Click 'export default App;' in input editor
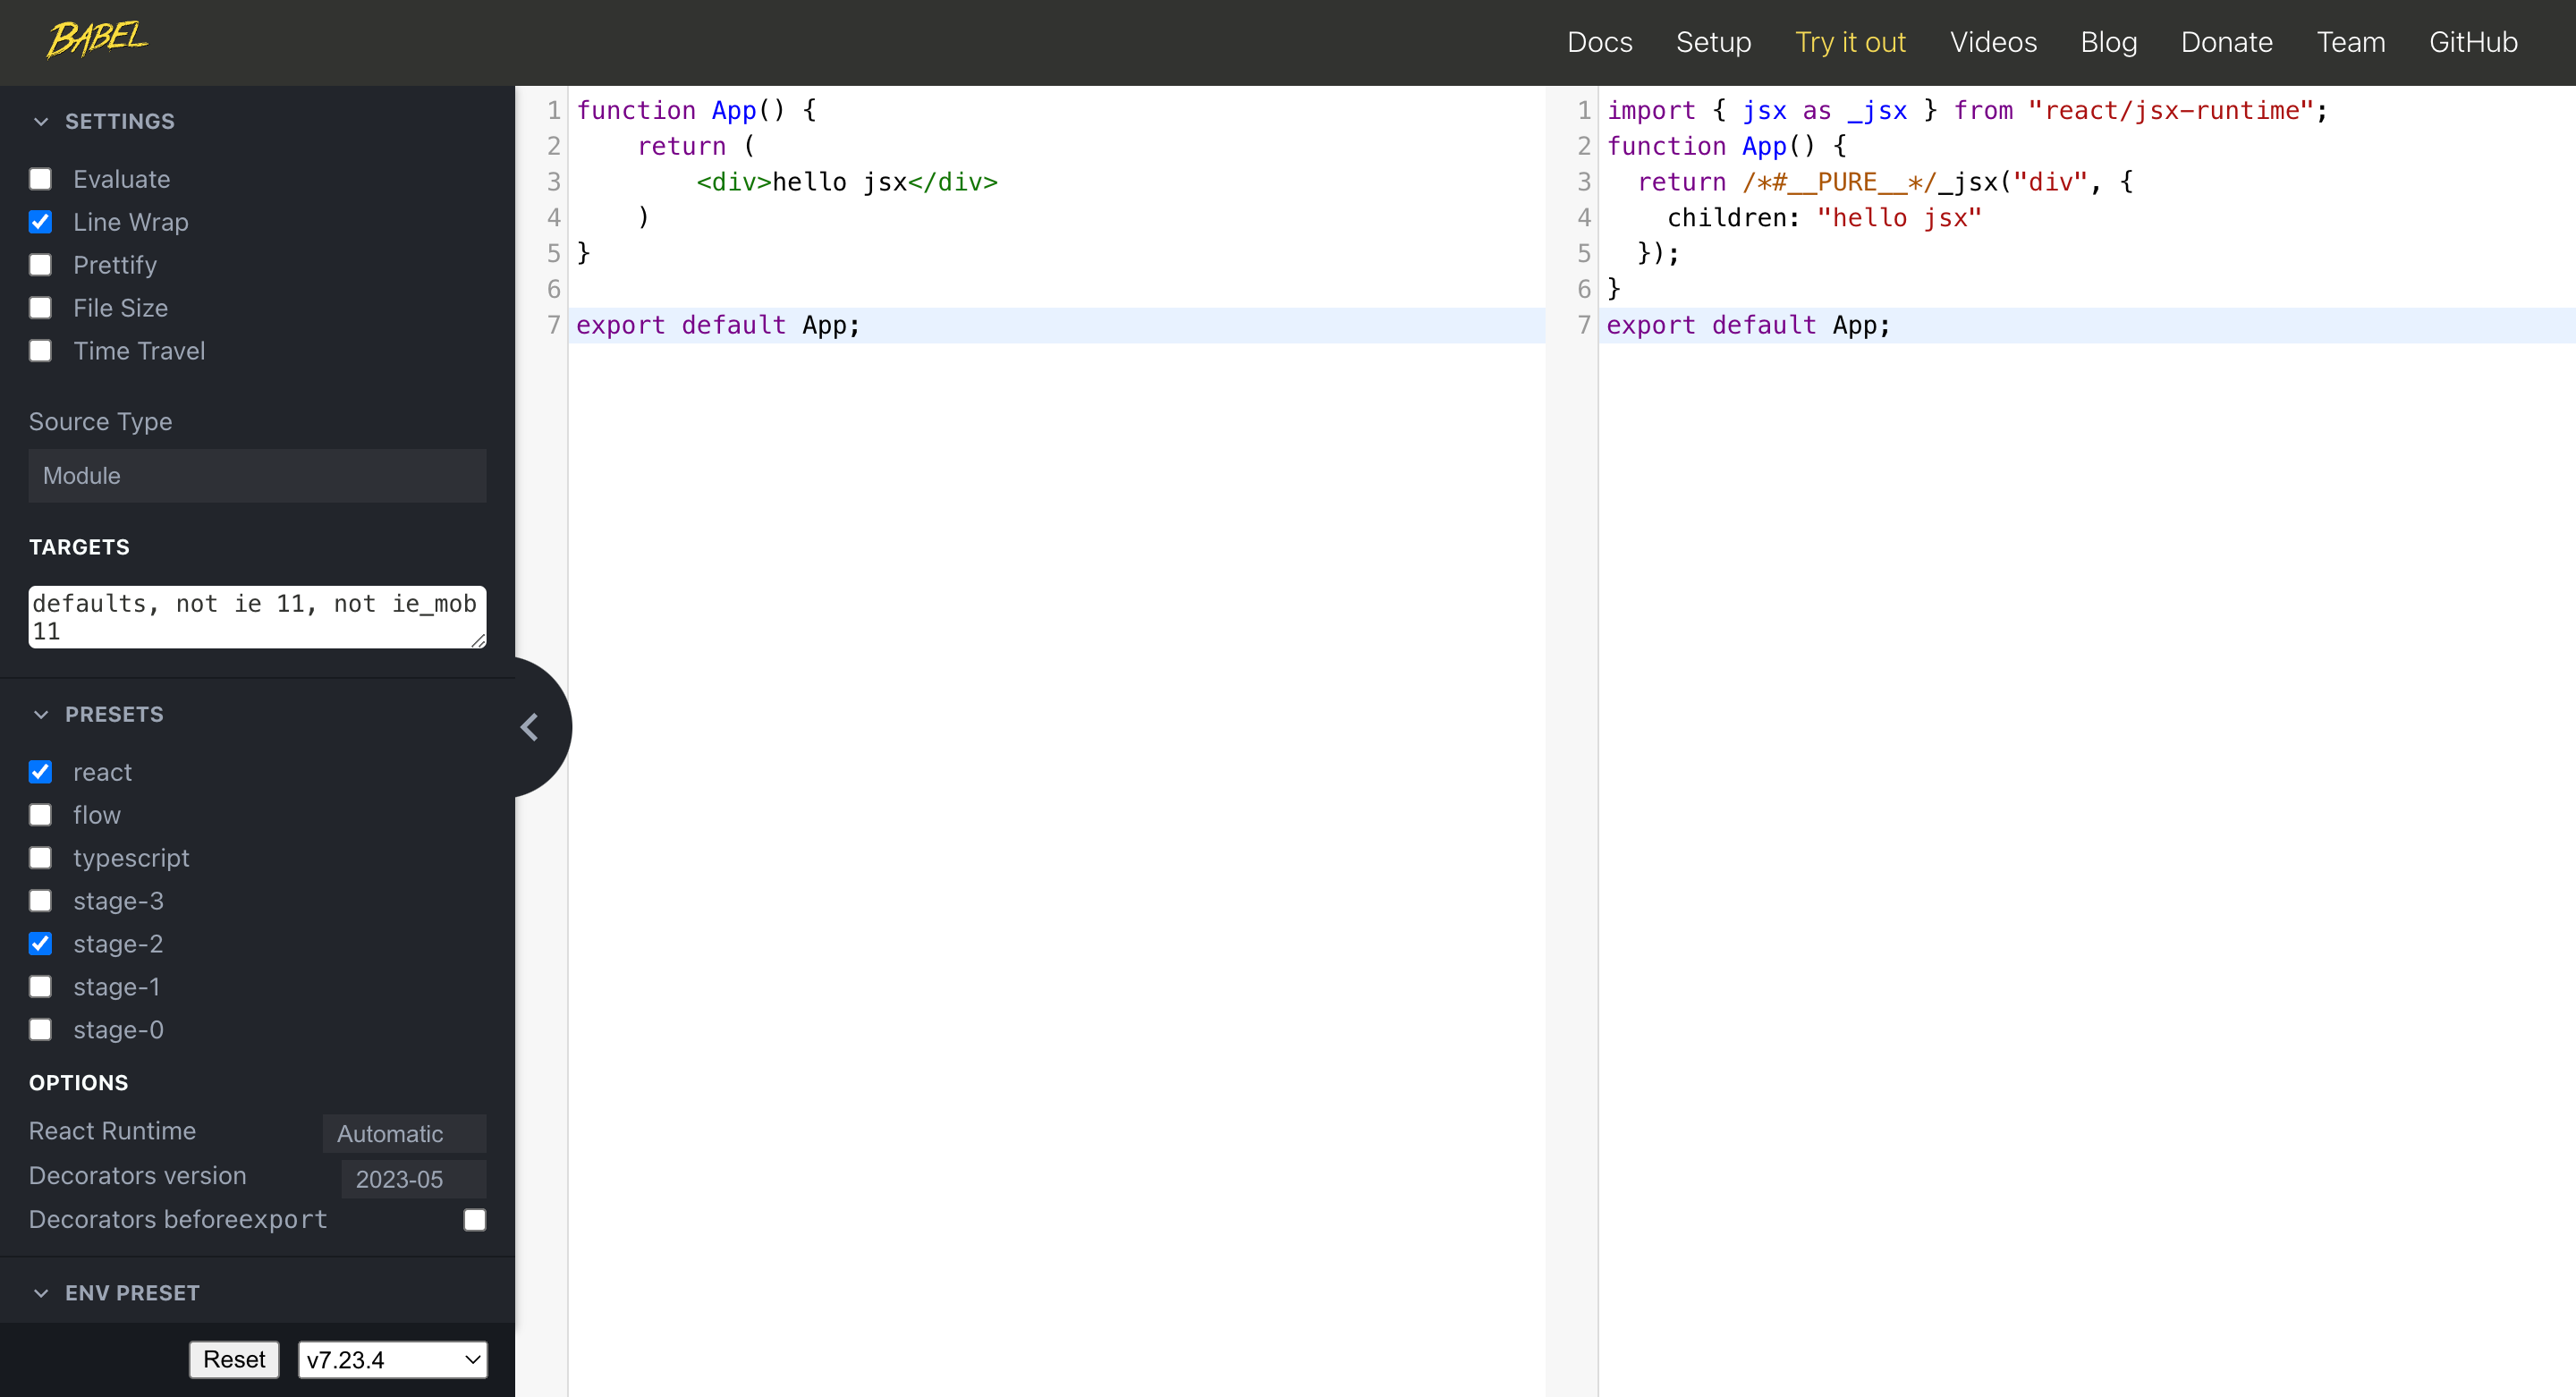 718,325
